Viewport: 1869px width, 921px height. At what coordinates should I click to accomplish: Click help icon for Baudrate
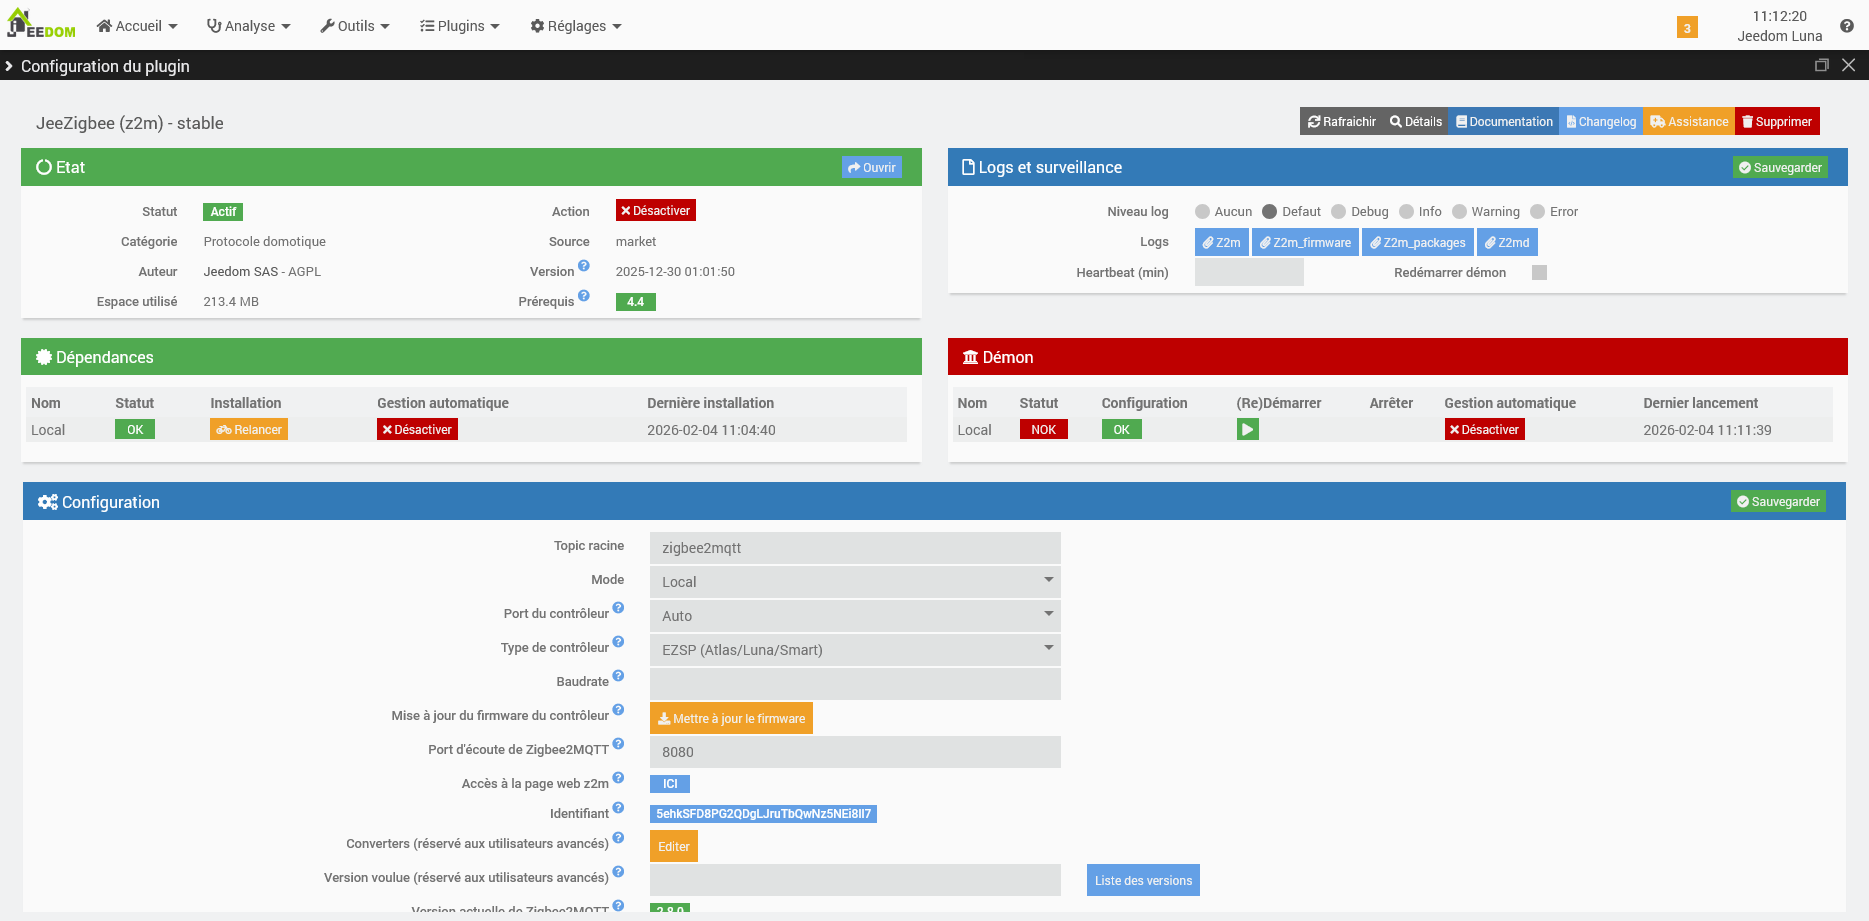[618, 676]
